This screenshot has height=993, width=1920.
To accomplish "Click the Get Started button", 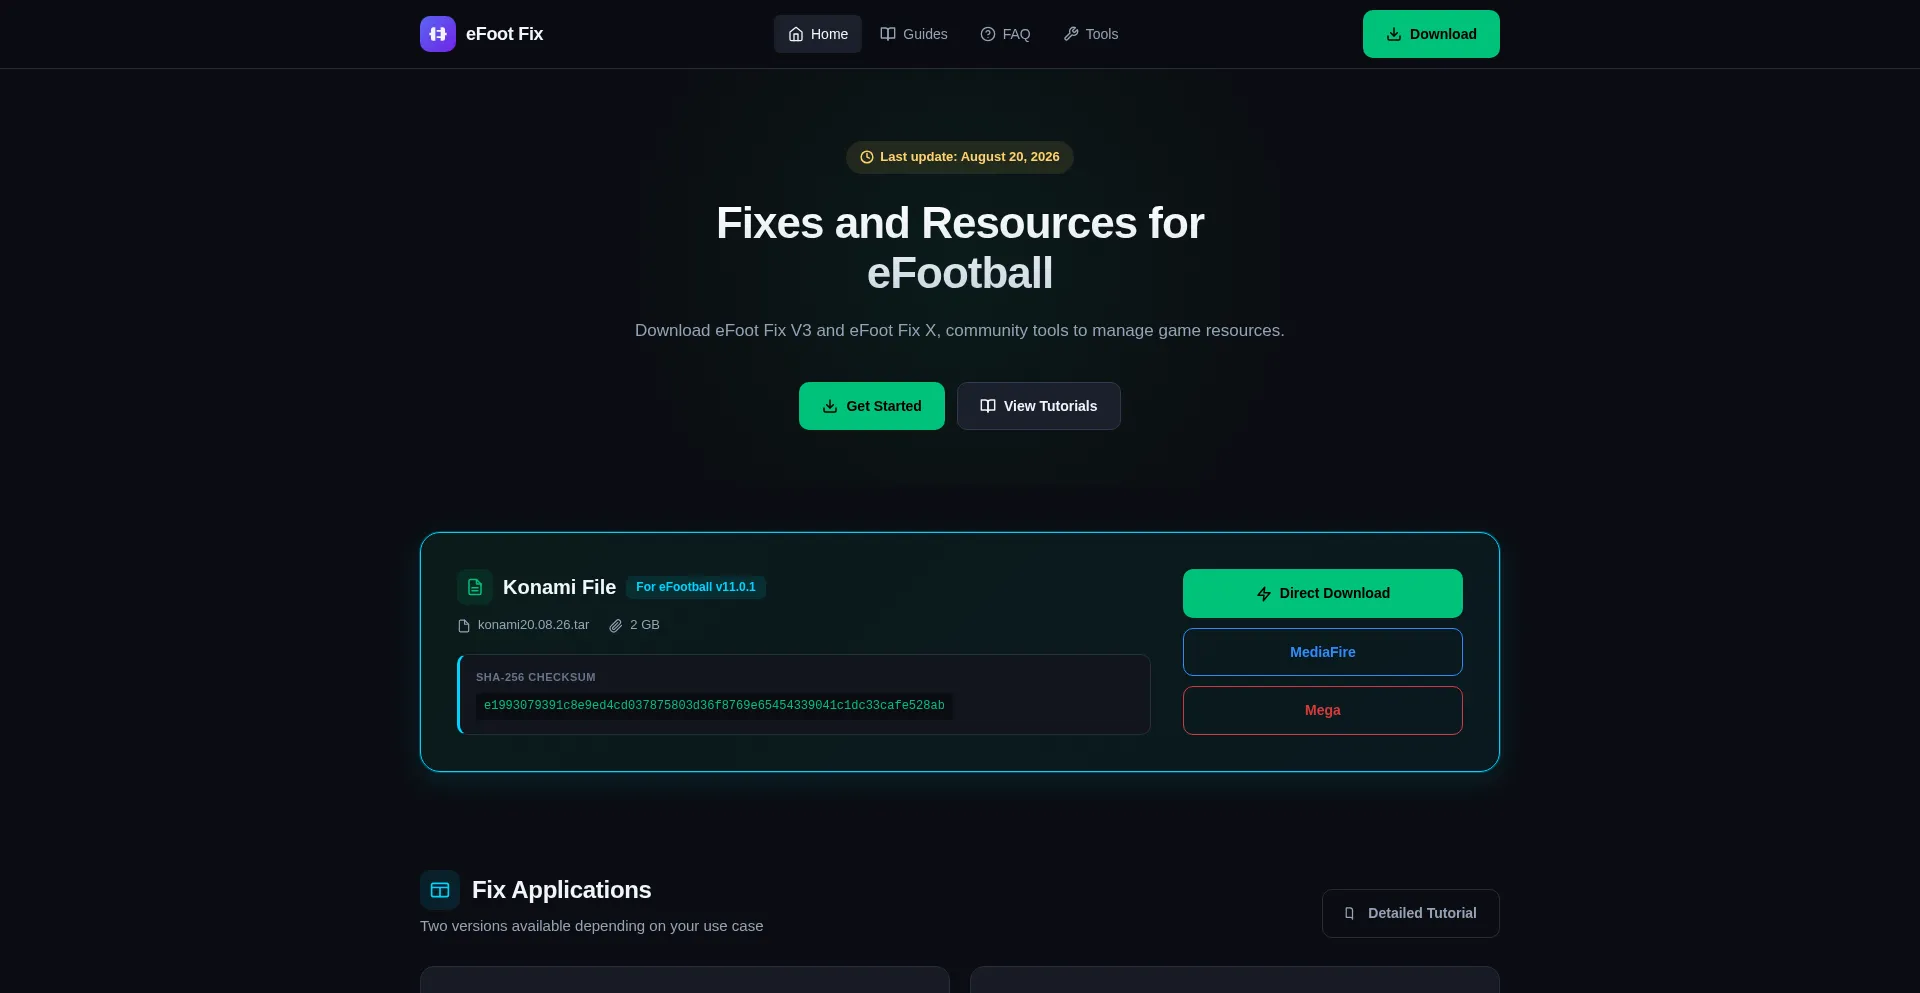I will tap(872, 406).
